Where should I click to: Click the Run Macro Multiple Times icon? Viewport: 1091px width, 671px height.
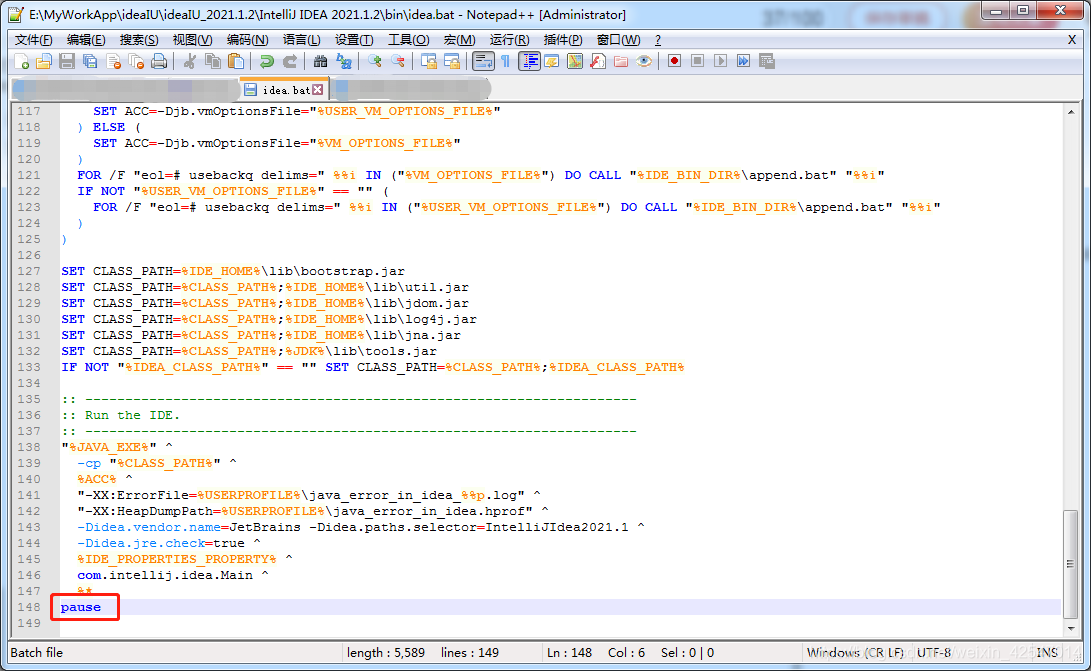pyautogui.click(x=744, y=61)
